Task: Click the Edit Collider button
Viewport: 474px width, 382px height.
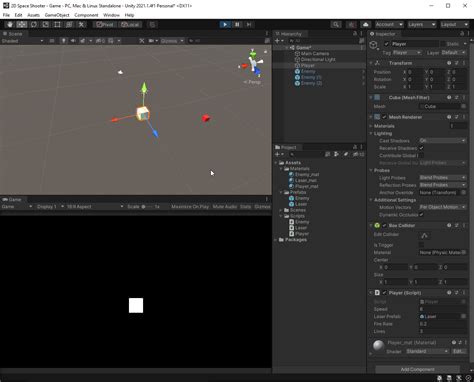Action: click(424, 236)
